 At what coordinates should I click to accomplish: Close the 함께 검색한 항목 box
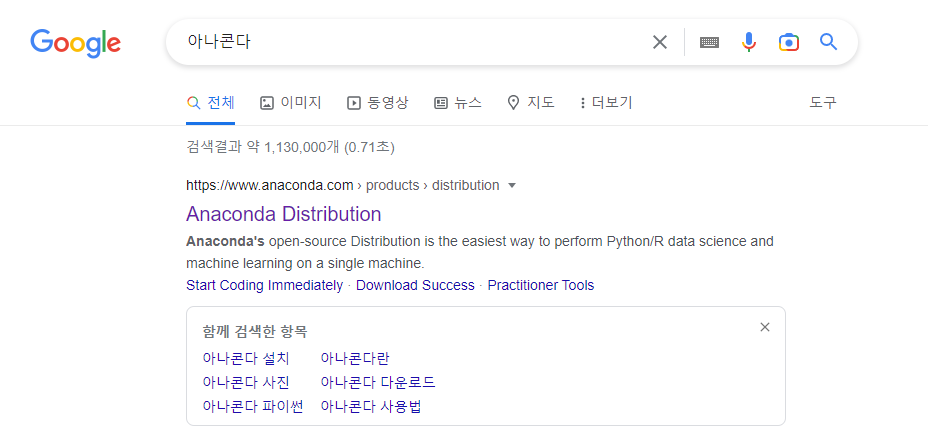pos(765,327)
